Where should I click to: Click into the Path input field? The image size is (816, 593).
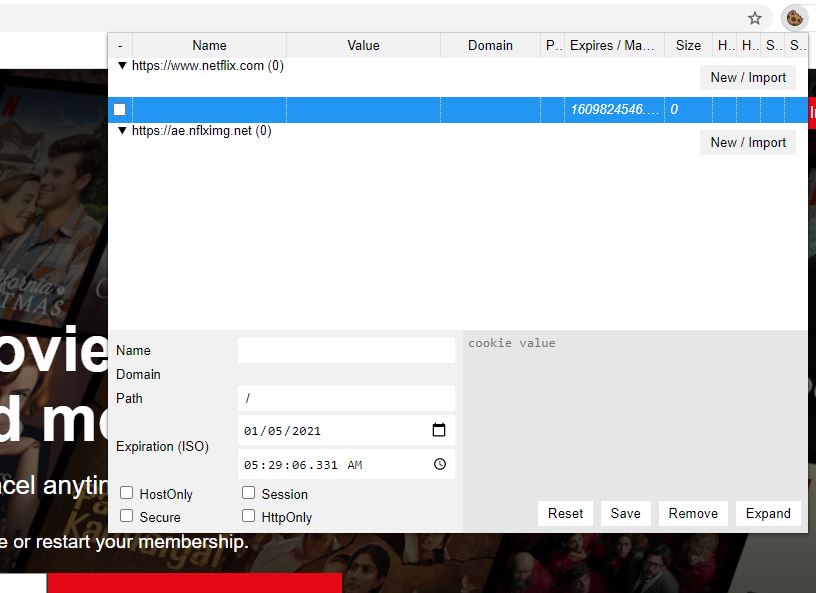coord(346,398)
